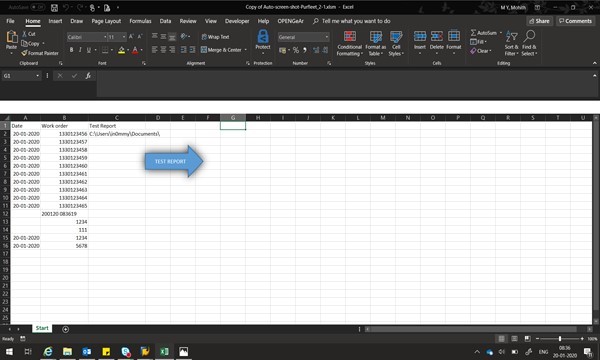
Task: Click the Undo arrow in the quick access toolbar
Action: click(66, 8)
